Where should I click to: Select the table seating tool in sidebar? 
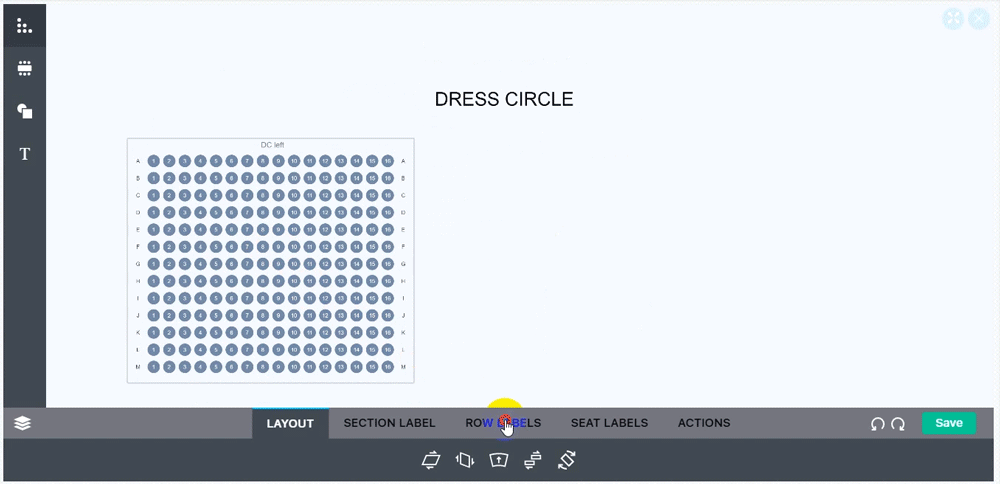tap(24, 69)
